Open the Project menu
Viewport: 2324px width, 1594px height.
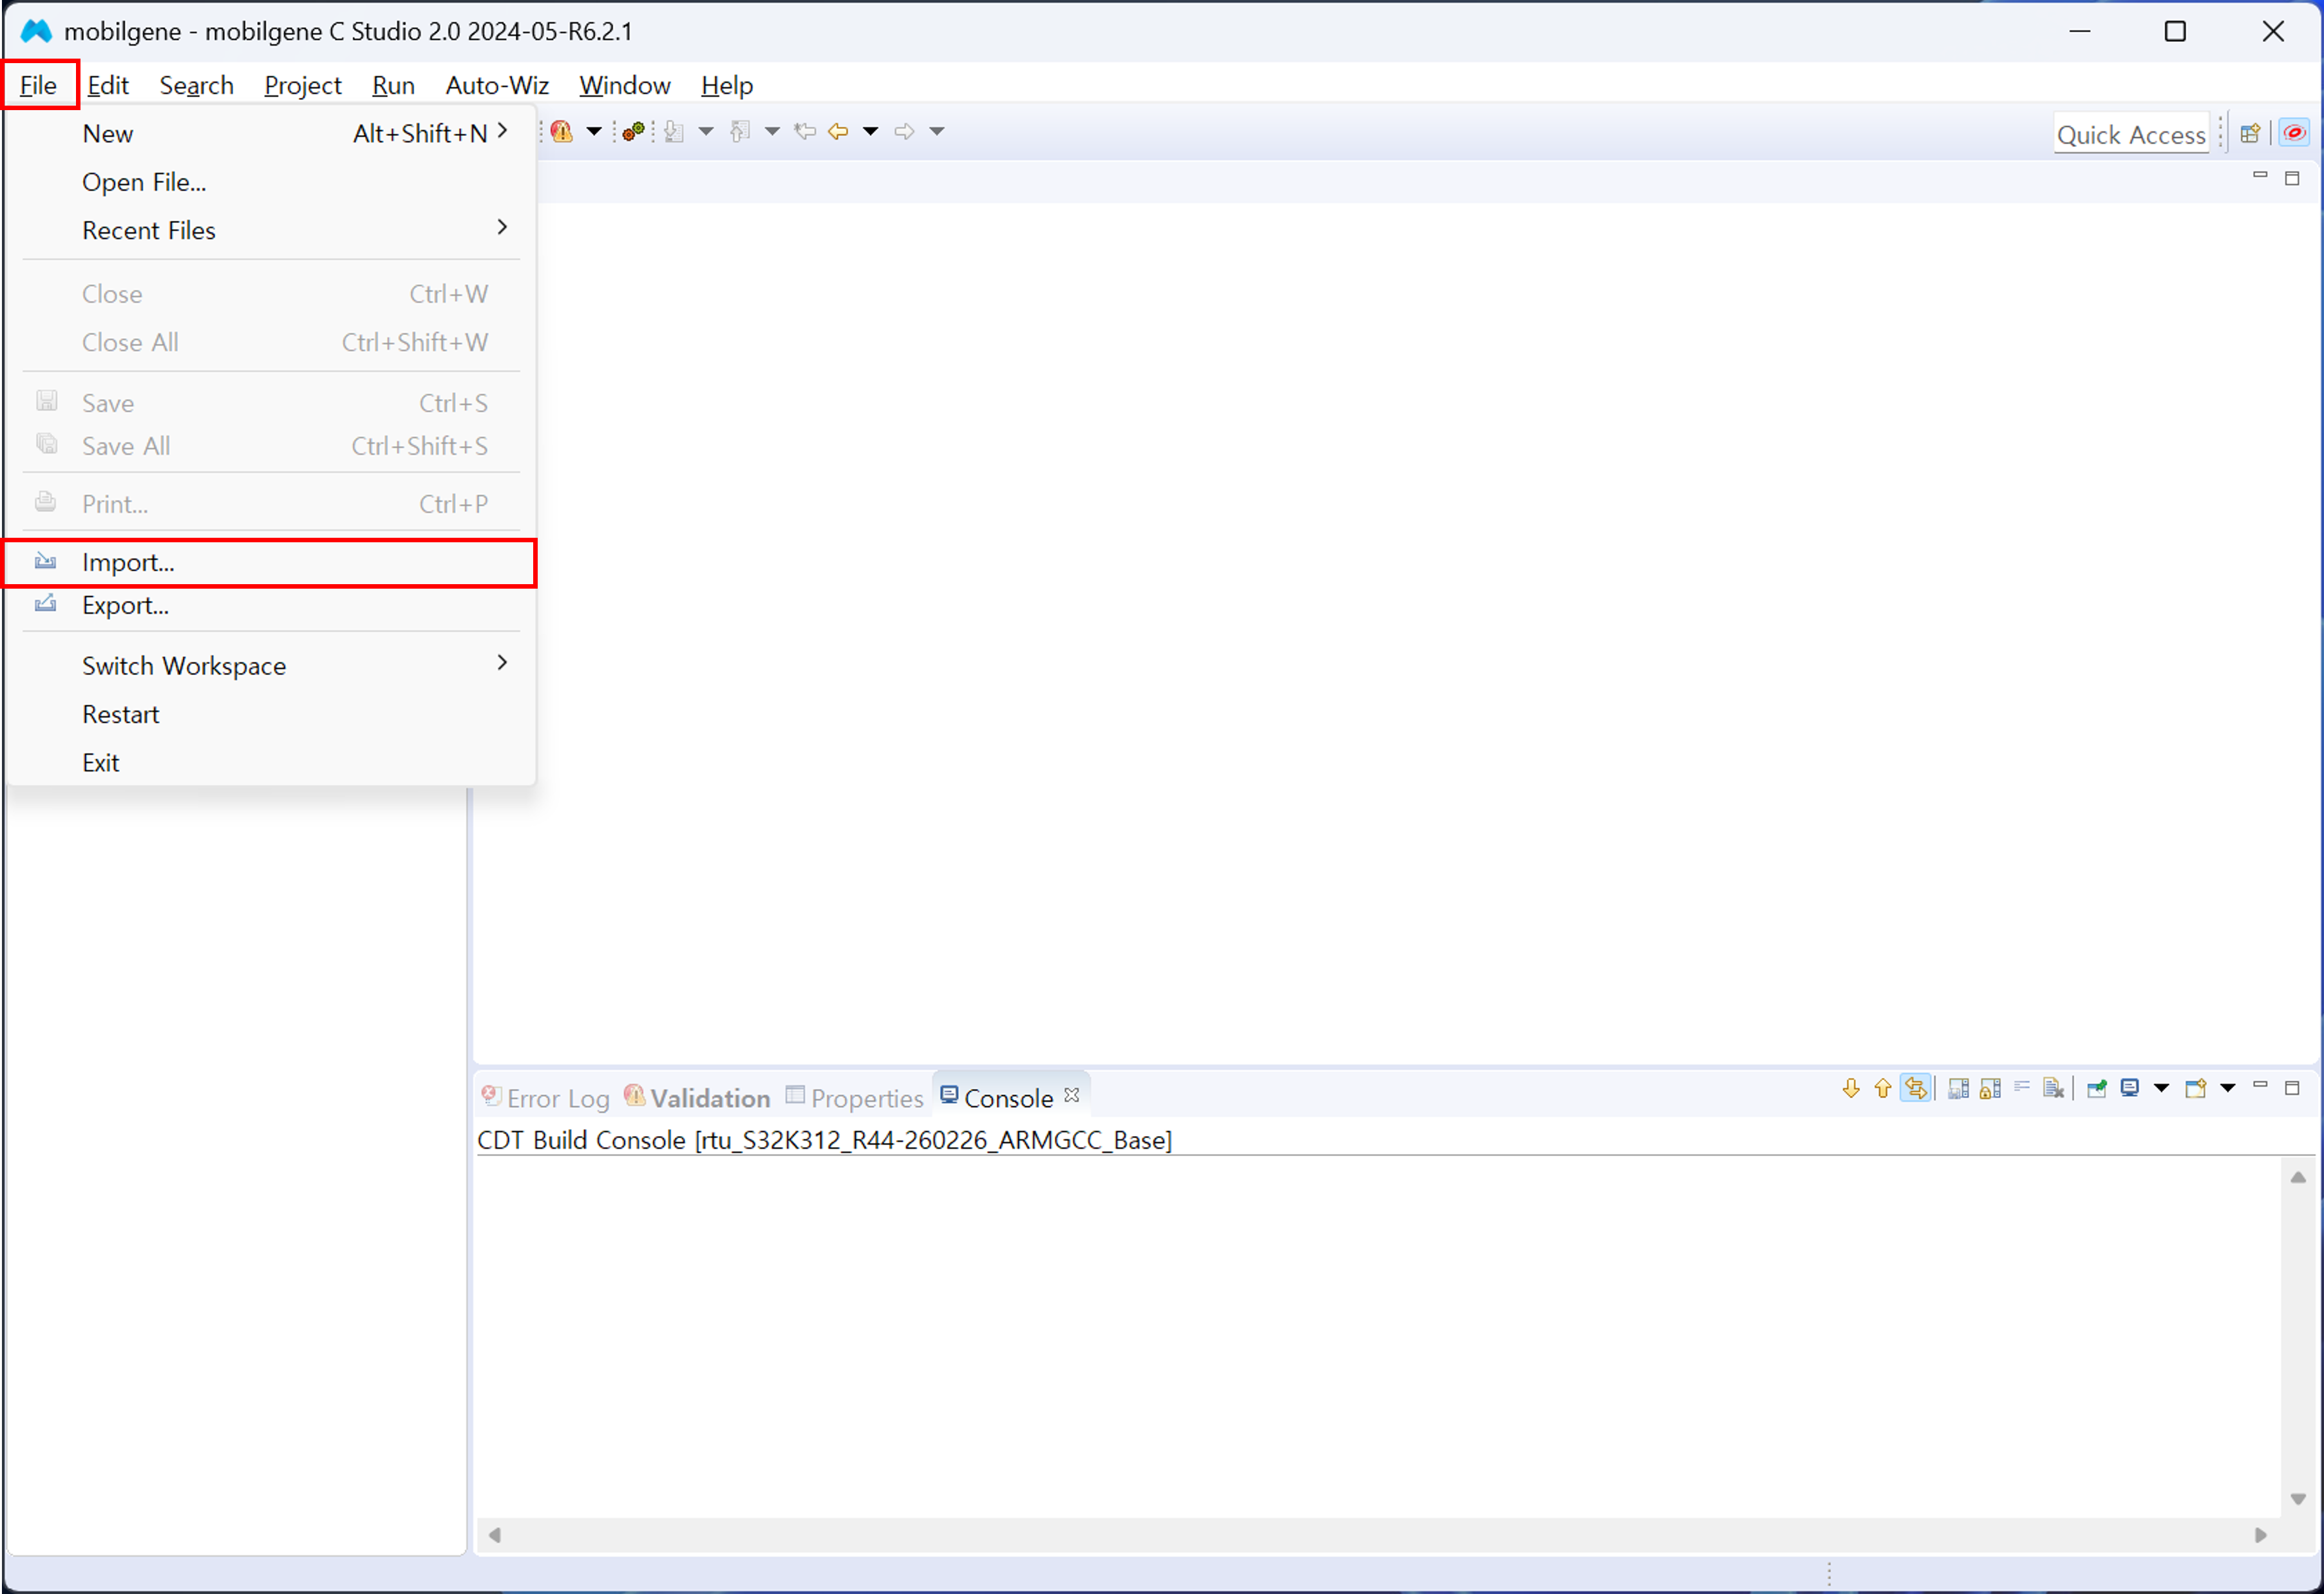tap(303, 85)
